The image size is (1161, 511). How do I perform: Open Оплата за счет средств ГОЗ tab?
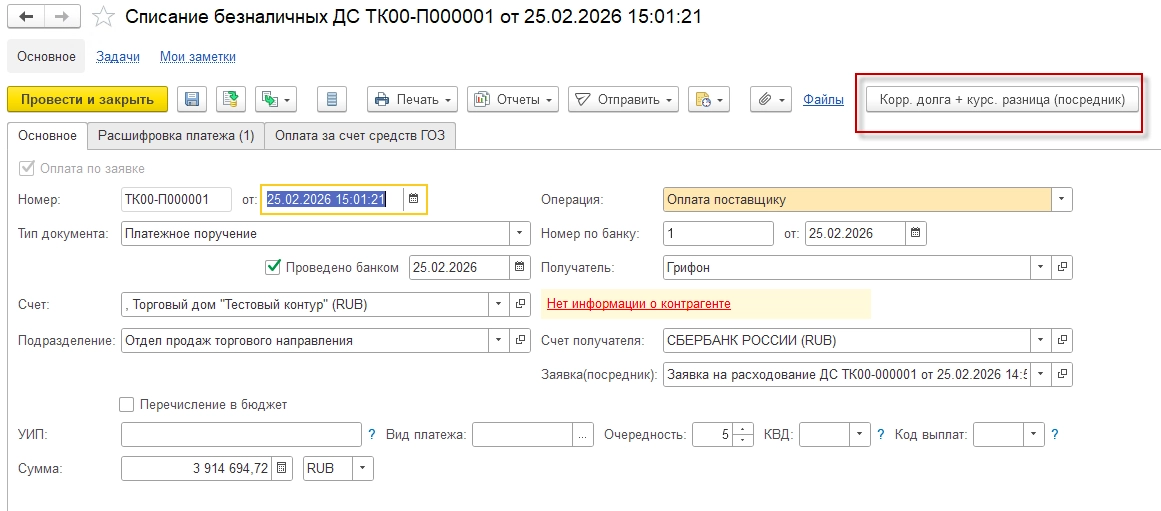click(x=360, y=136)
